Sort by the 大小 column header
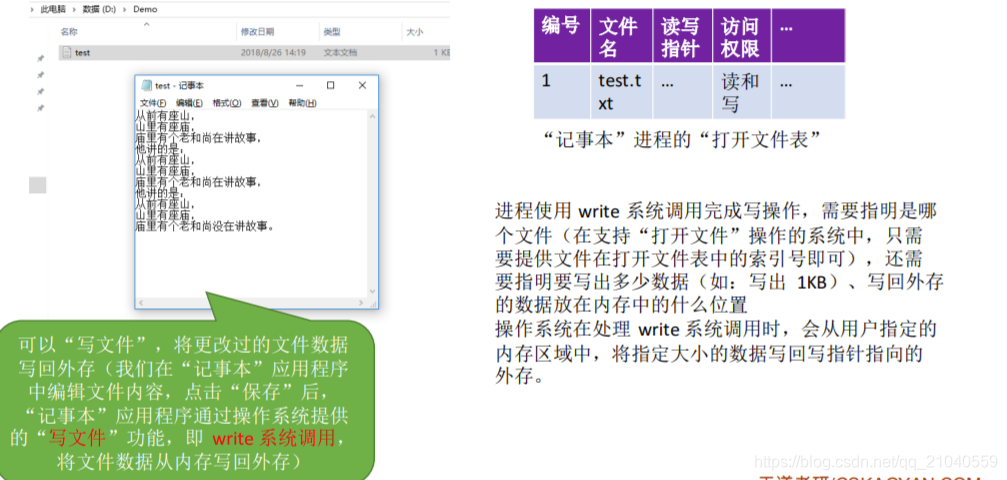The height and width of the screenshot is (480, 1007). tap(415, 31)
